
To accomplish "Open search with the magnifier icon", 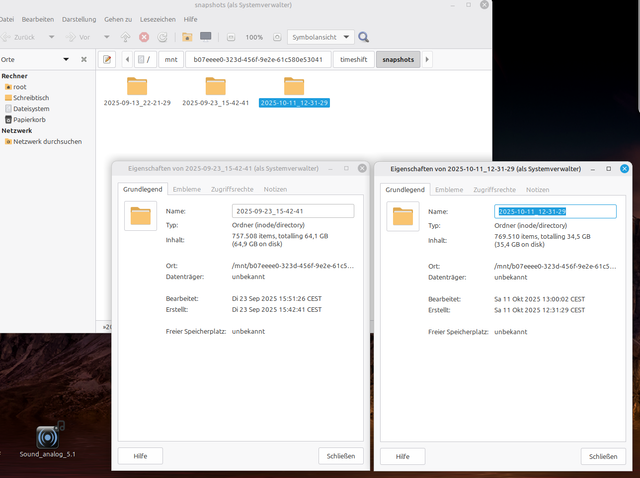I will [363, 37].
